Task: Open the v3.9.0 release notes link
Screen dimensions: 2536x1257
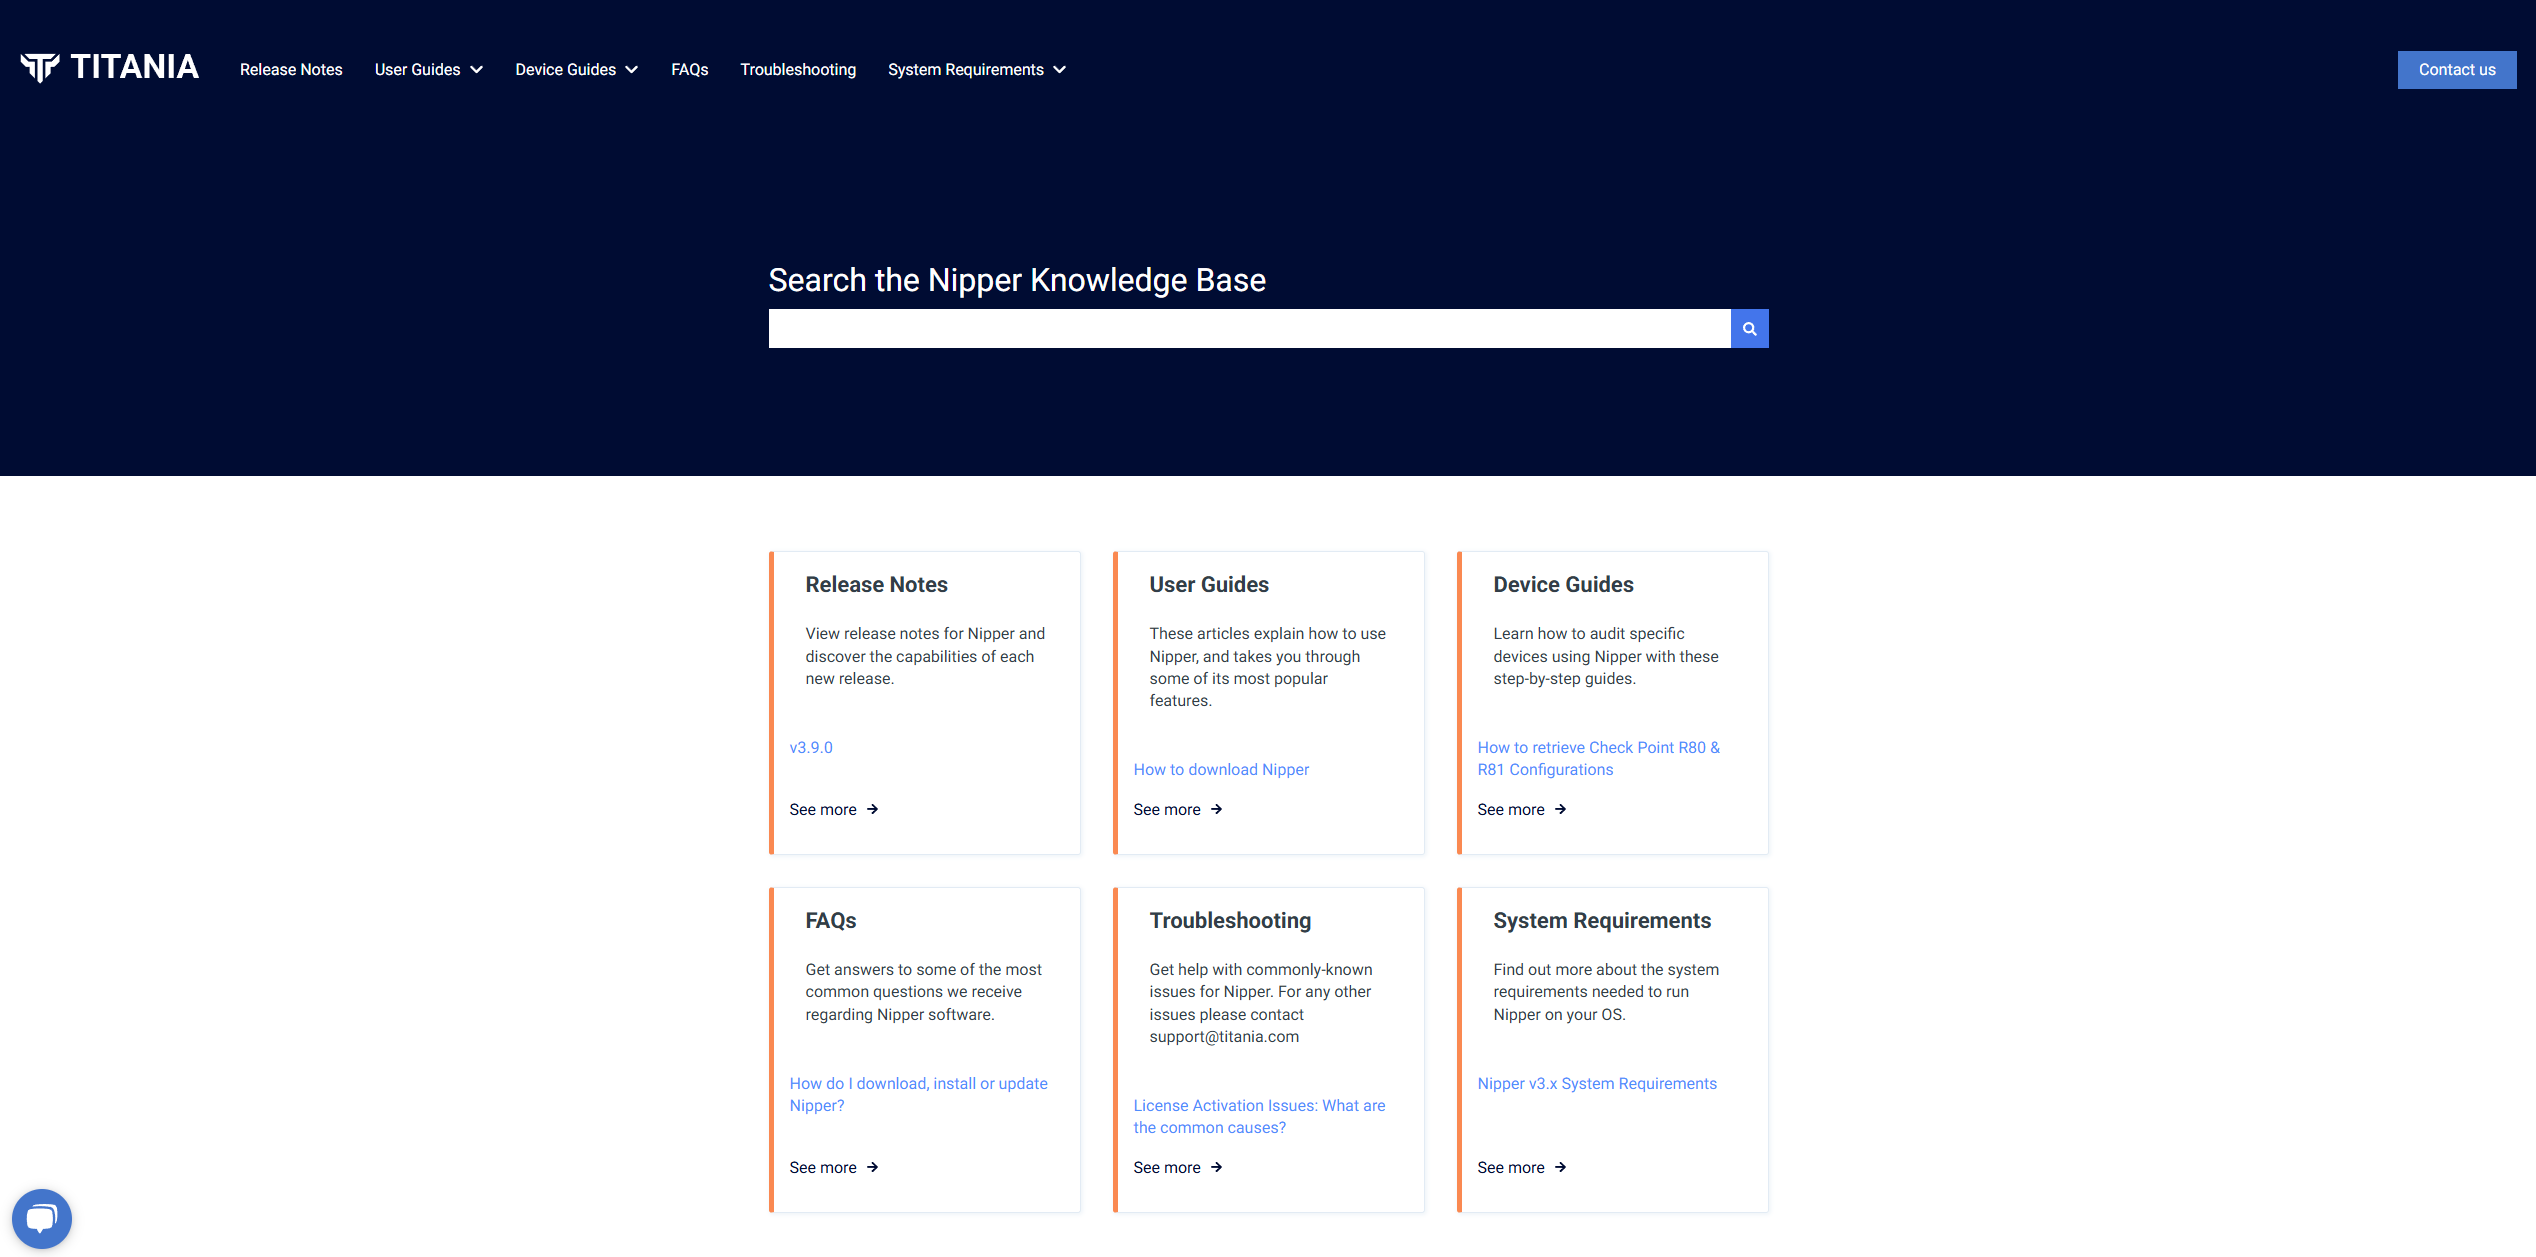Action: click(x=810, y=747)
